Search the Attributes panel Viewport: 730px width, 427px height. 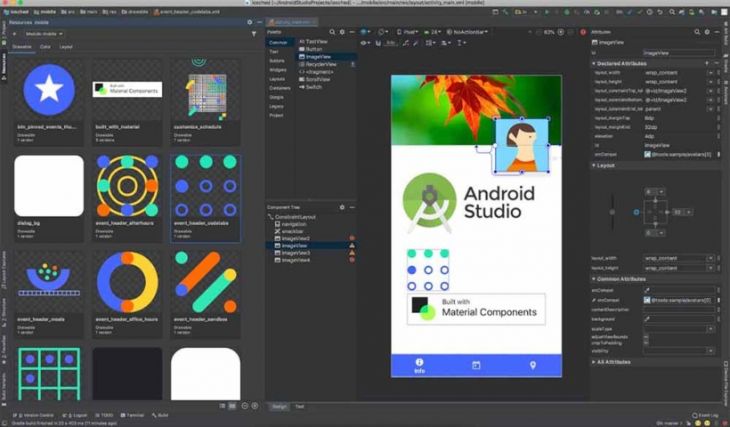(697, 32)
